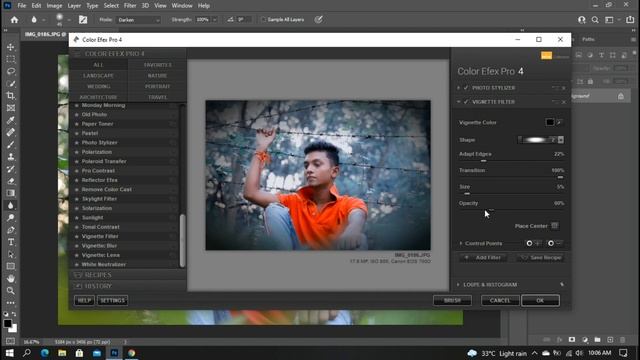The image size is (640, 360).
Task: Click the Add Filter button
Action: (483, 258)
